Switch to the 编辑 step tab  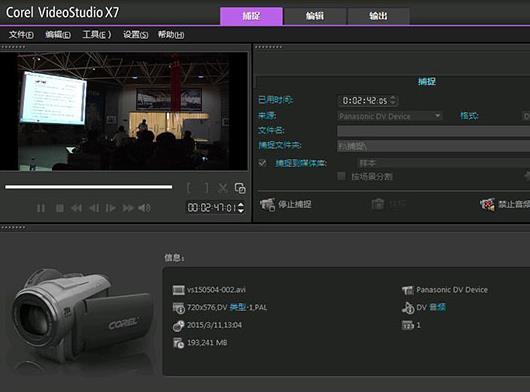pyautogui.click(x=315, y=16)
